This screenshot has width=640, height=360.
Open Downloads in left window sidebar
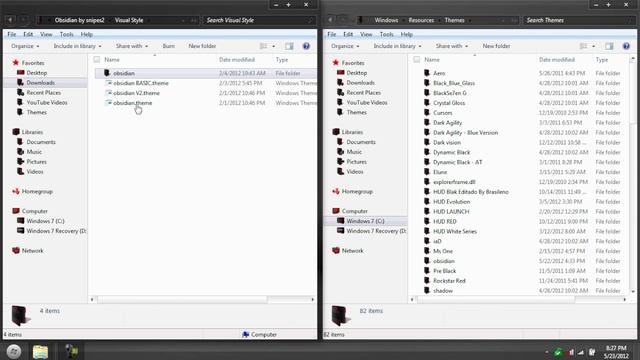pyautogui.click(x=40, y=82)
